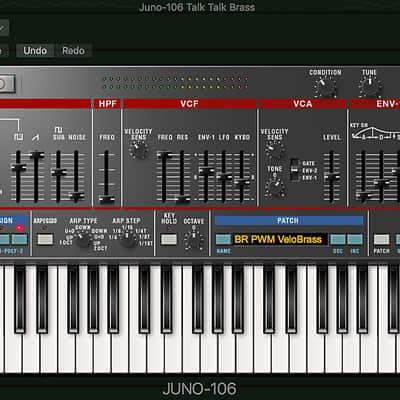Click the VCF RES slider
This screenshot has width=400, height=400.
[182, 176]
